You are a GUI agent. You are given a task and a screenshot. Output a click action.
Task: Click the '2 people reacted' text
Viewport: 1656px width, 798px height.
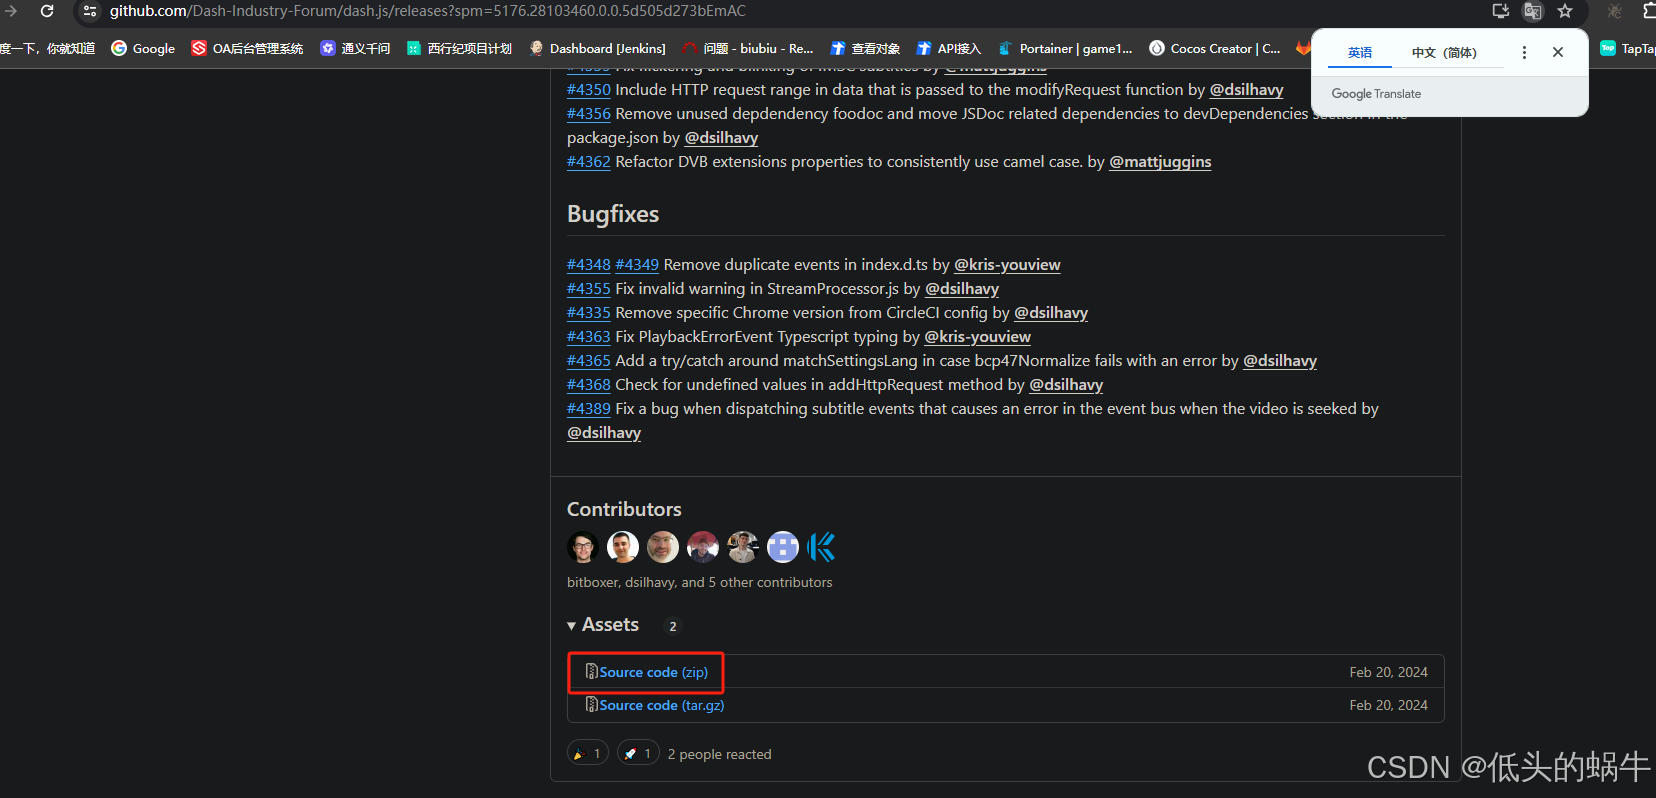point(719,754)
